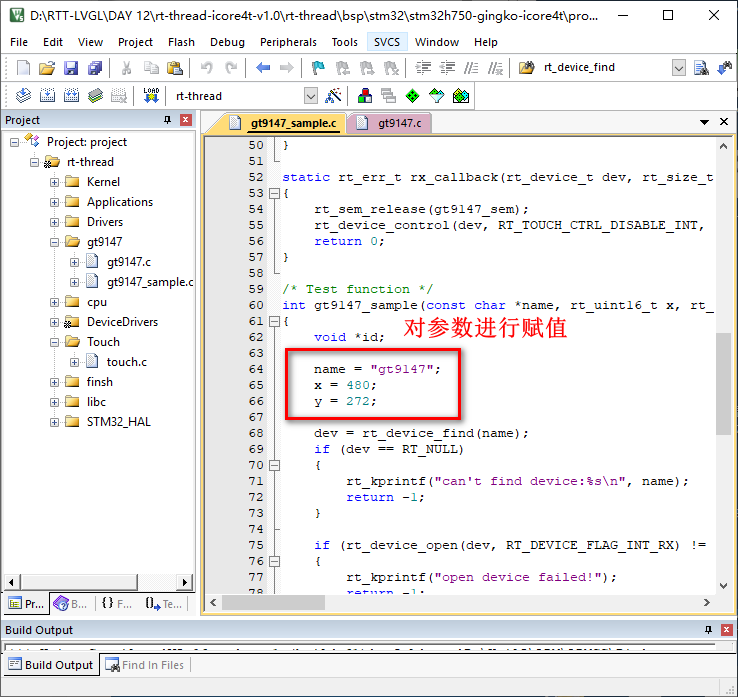
Task: Expand the Kernel group in project tree
Action: [x=55, y=182]
